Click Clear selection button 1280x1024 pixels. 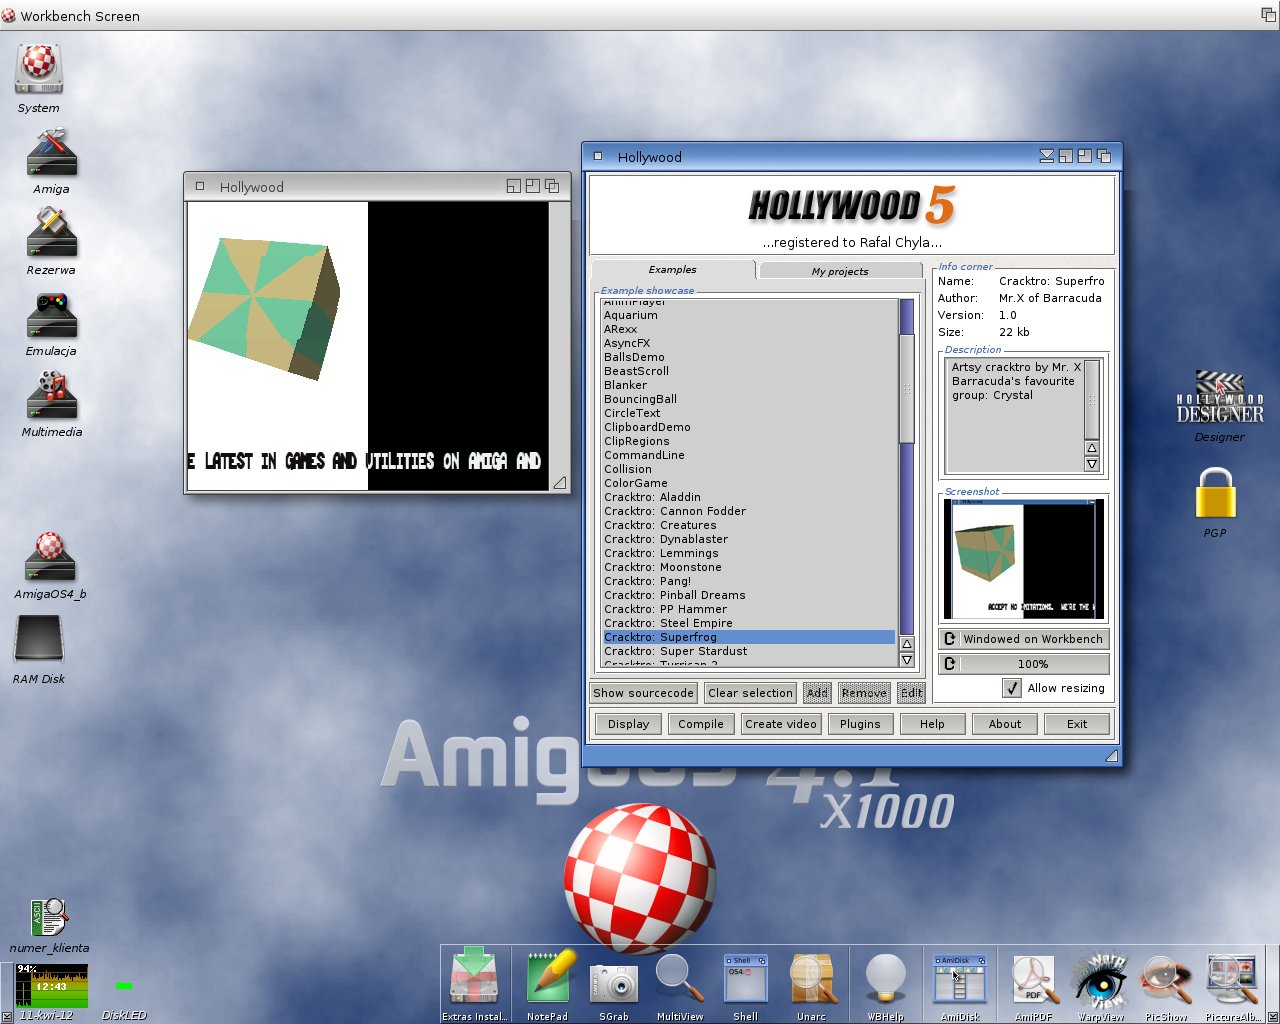(x=750, y=693)
